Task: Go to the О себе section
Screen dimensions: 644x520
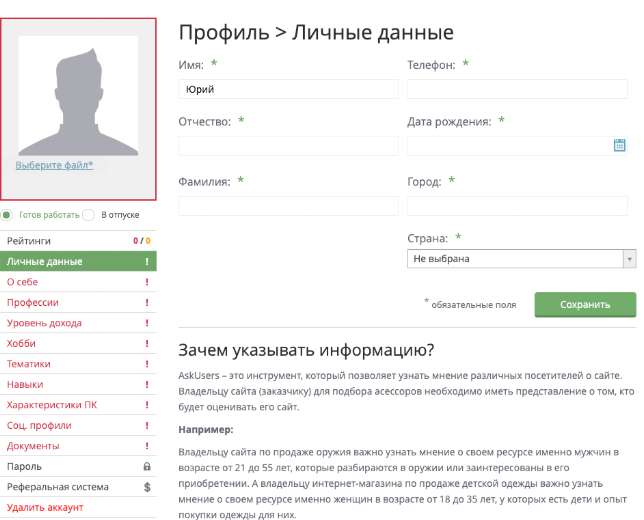Action: [24, 282]
